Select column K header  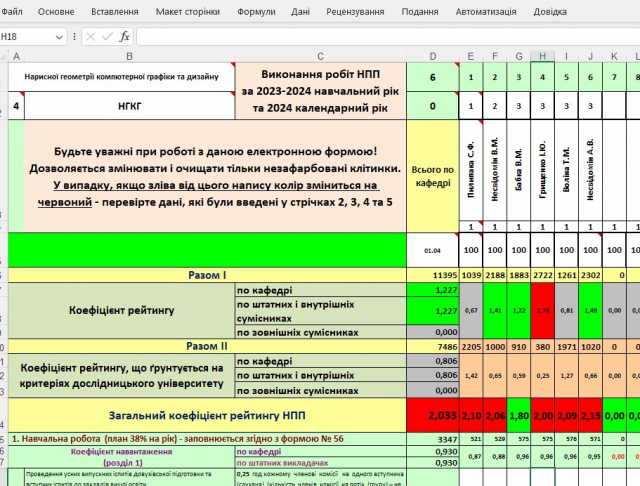614,56
